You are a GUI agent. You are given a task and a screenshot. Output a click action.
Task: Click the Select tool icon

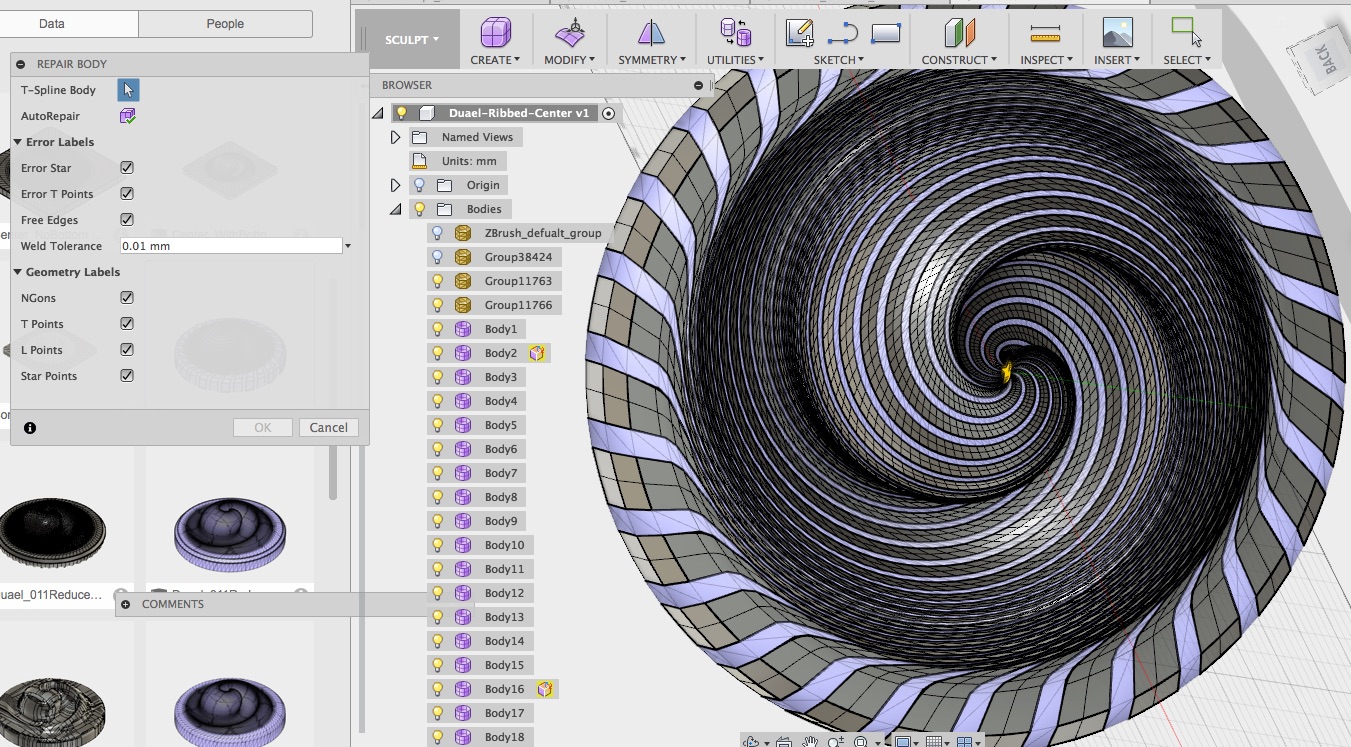tap(1187, 32)
